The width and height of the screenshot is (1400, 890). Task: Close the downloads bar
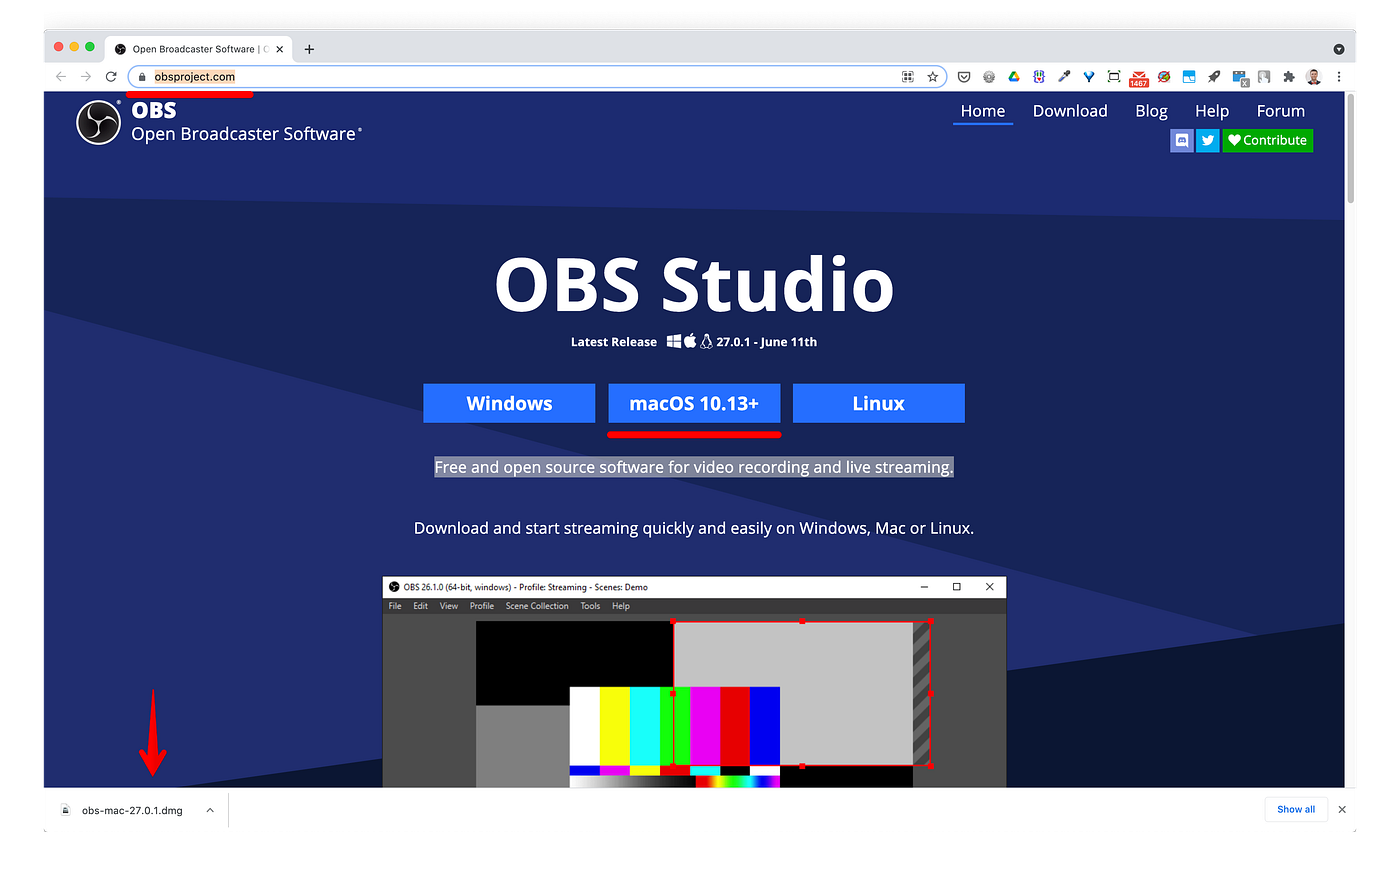coord(1342,810)
